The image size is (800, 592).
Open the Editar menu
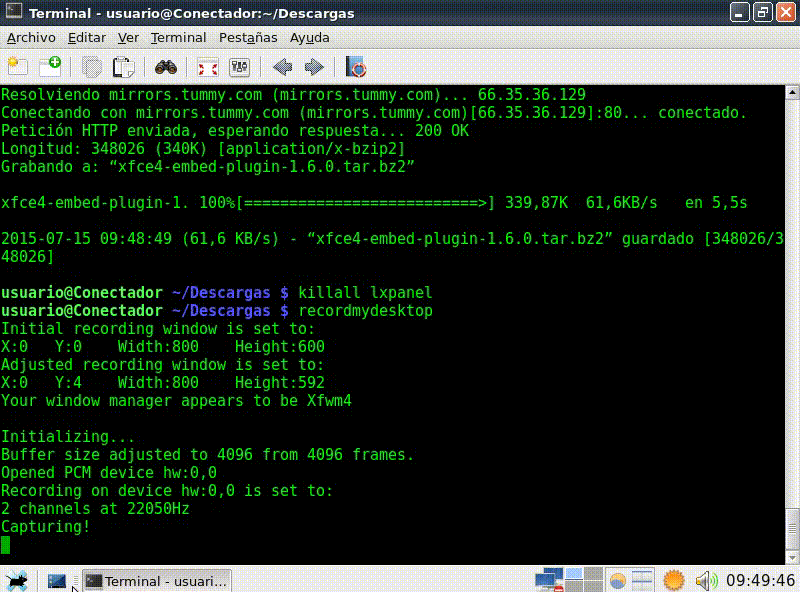tap(87, 37)
